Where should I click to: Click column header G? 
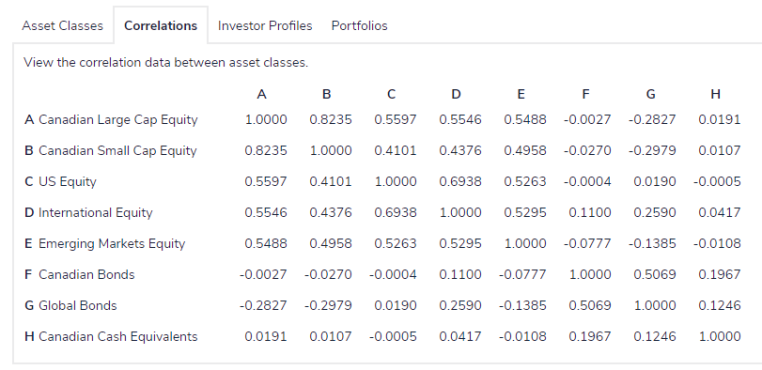point(651,94)
